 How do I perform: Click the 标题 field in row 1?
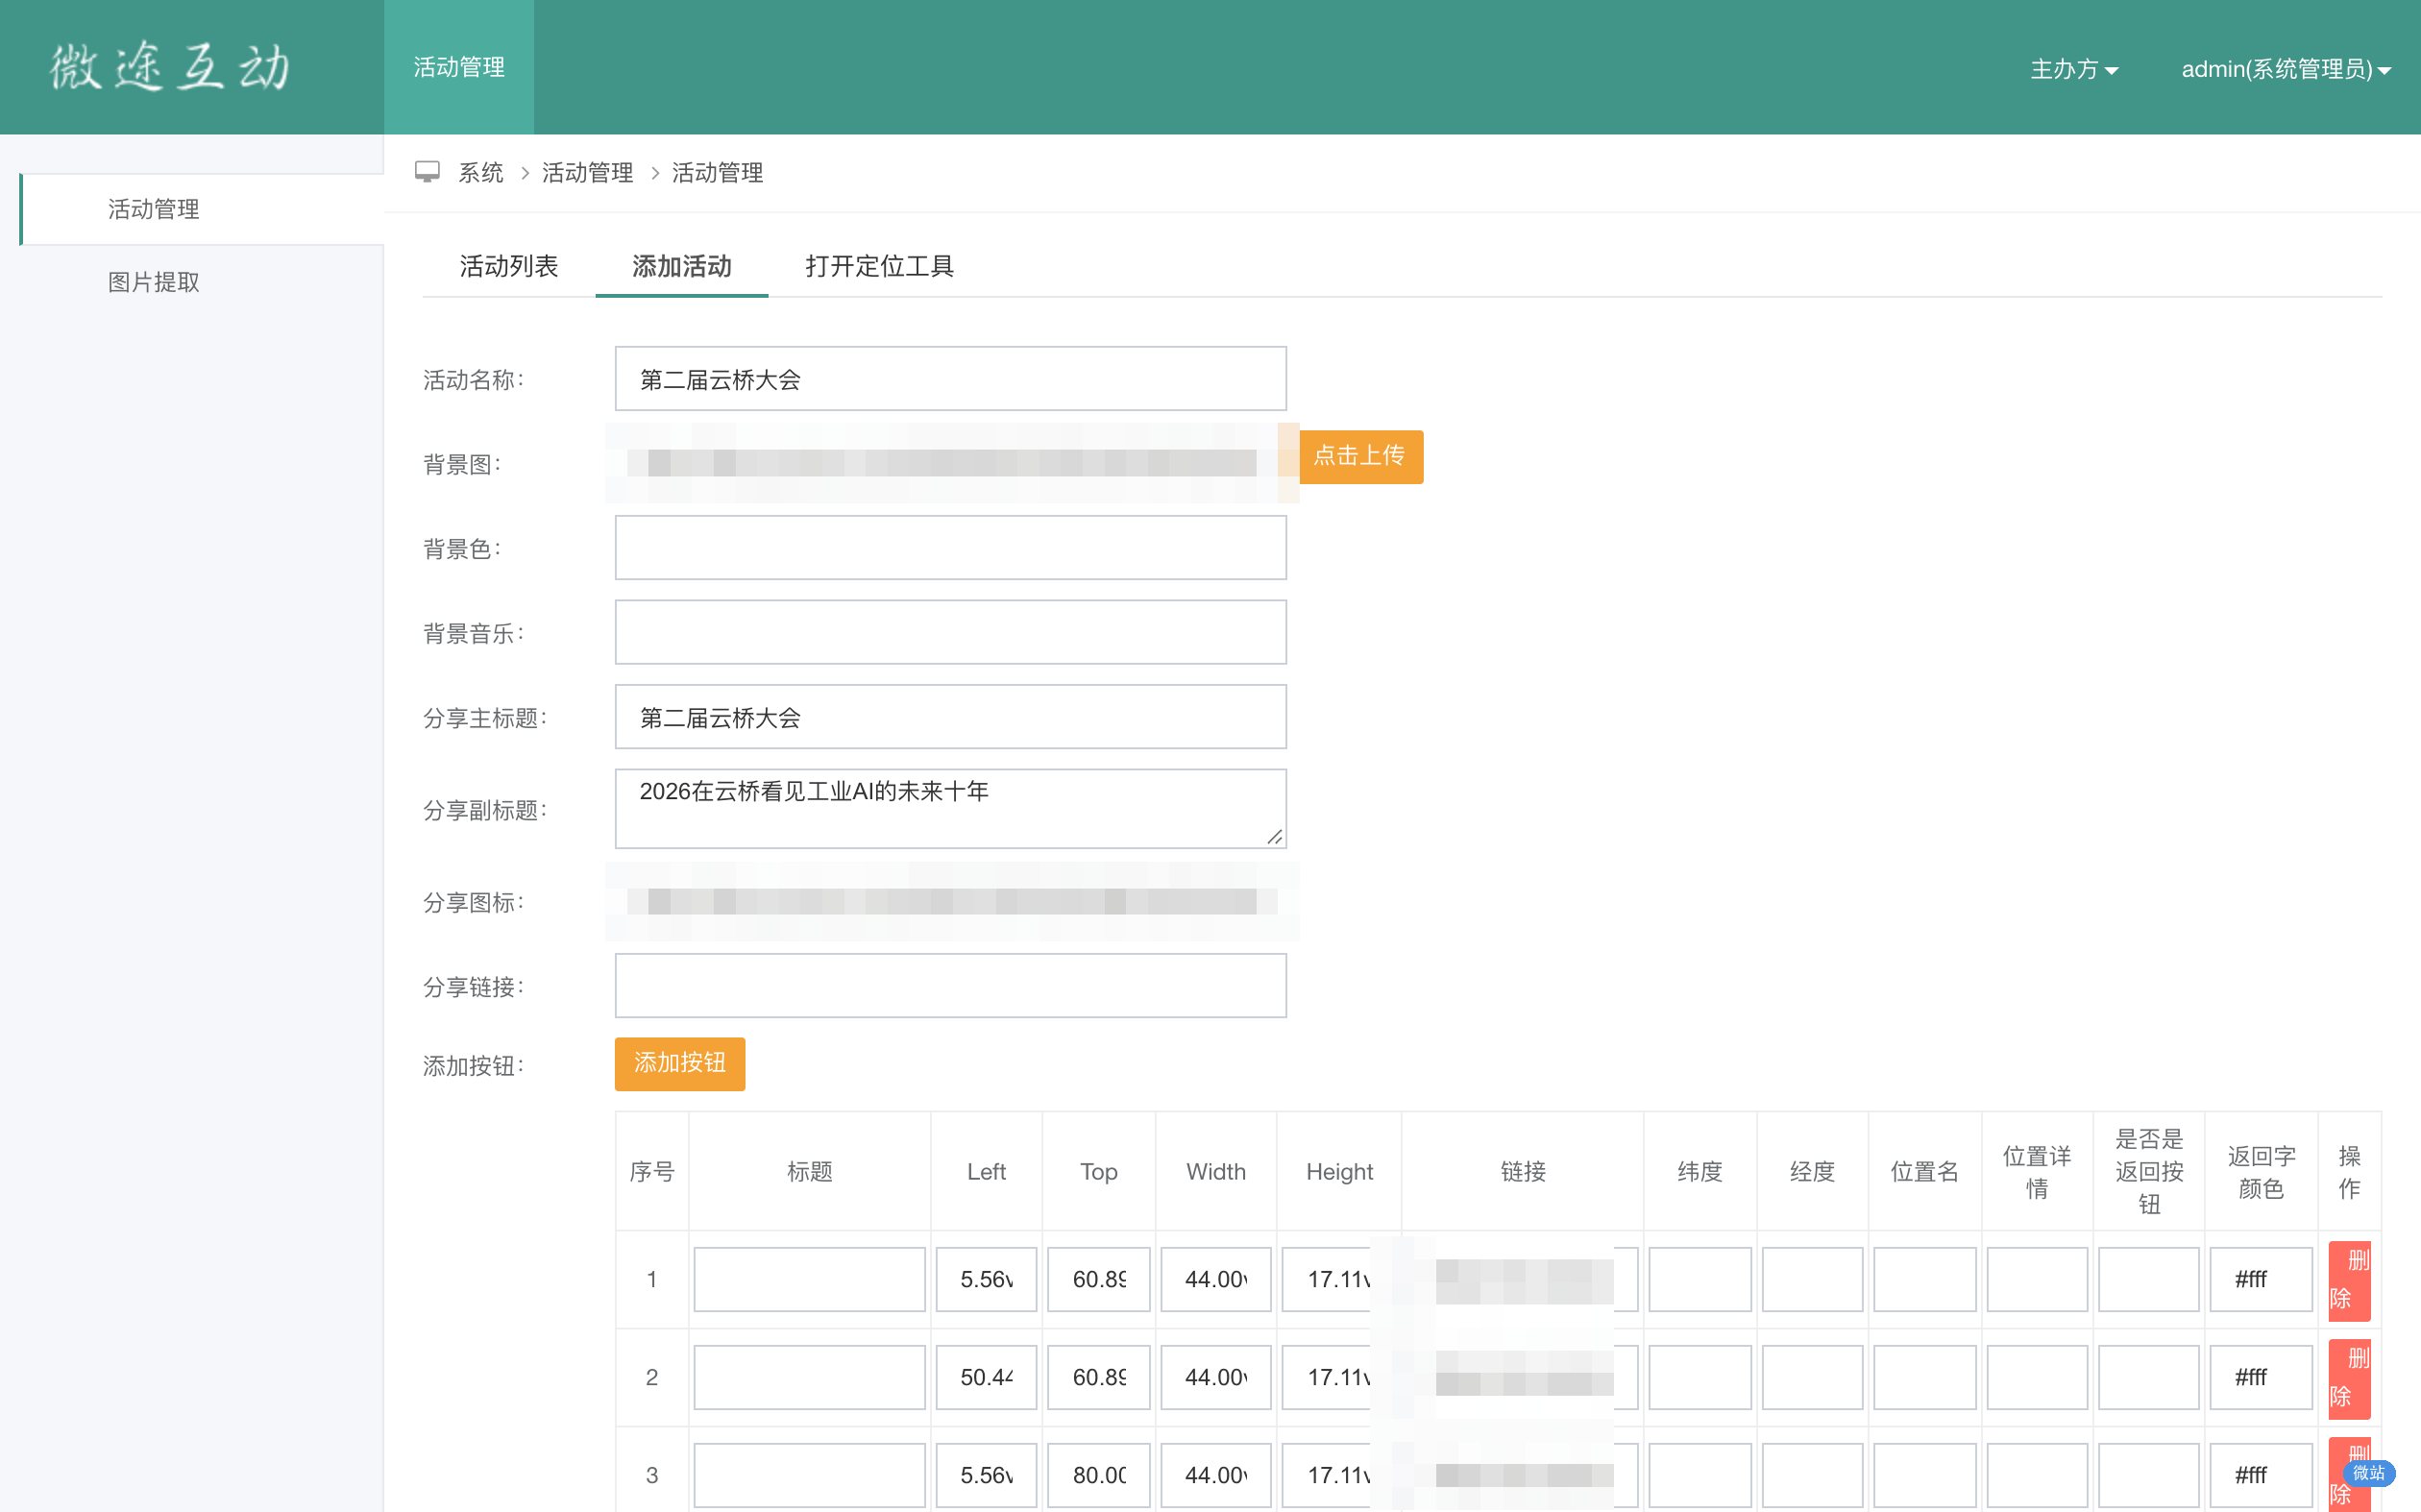809,1279
